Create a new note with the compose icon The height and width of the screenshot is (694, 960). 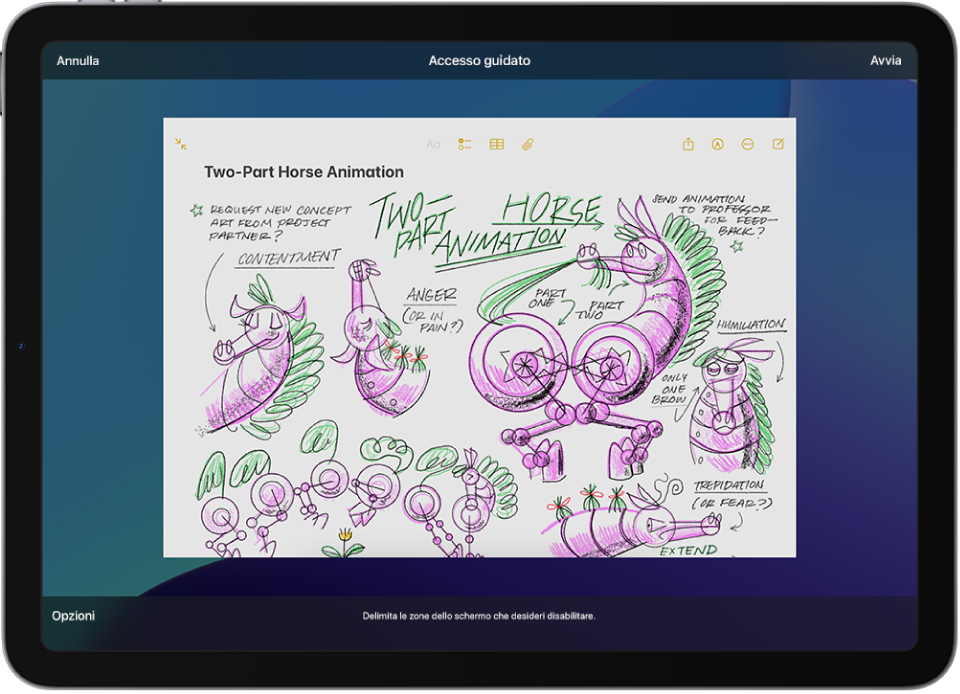point(778,144)
